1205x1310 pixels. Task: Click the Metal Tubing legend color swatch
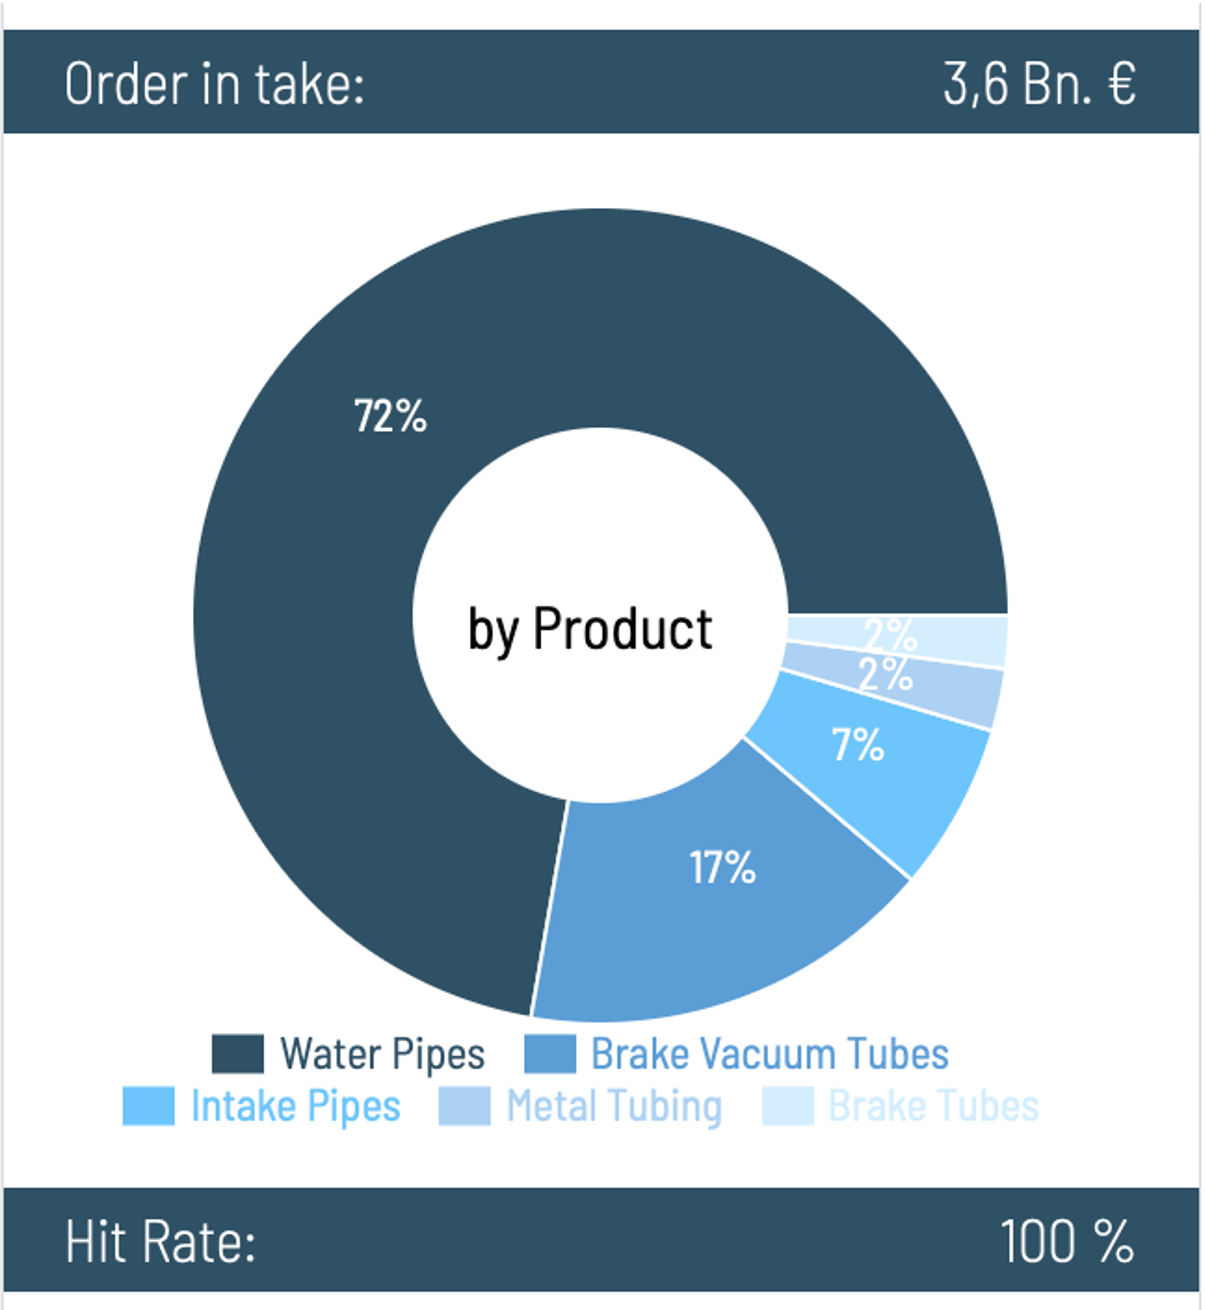click(465, 1106)
